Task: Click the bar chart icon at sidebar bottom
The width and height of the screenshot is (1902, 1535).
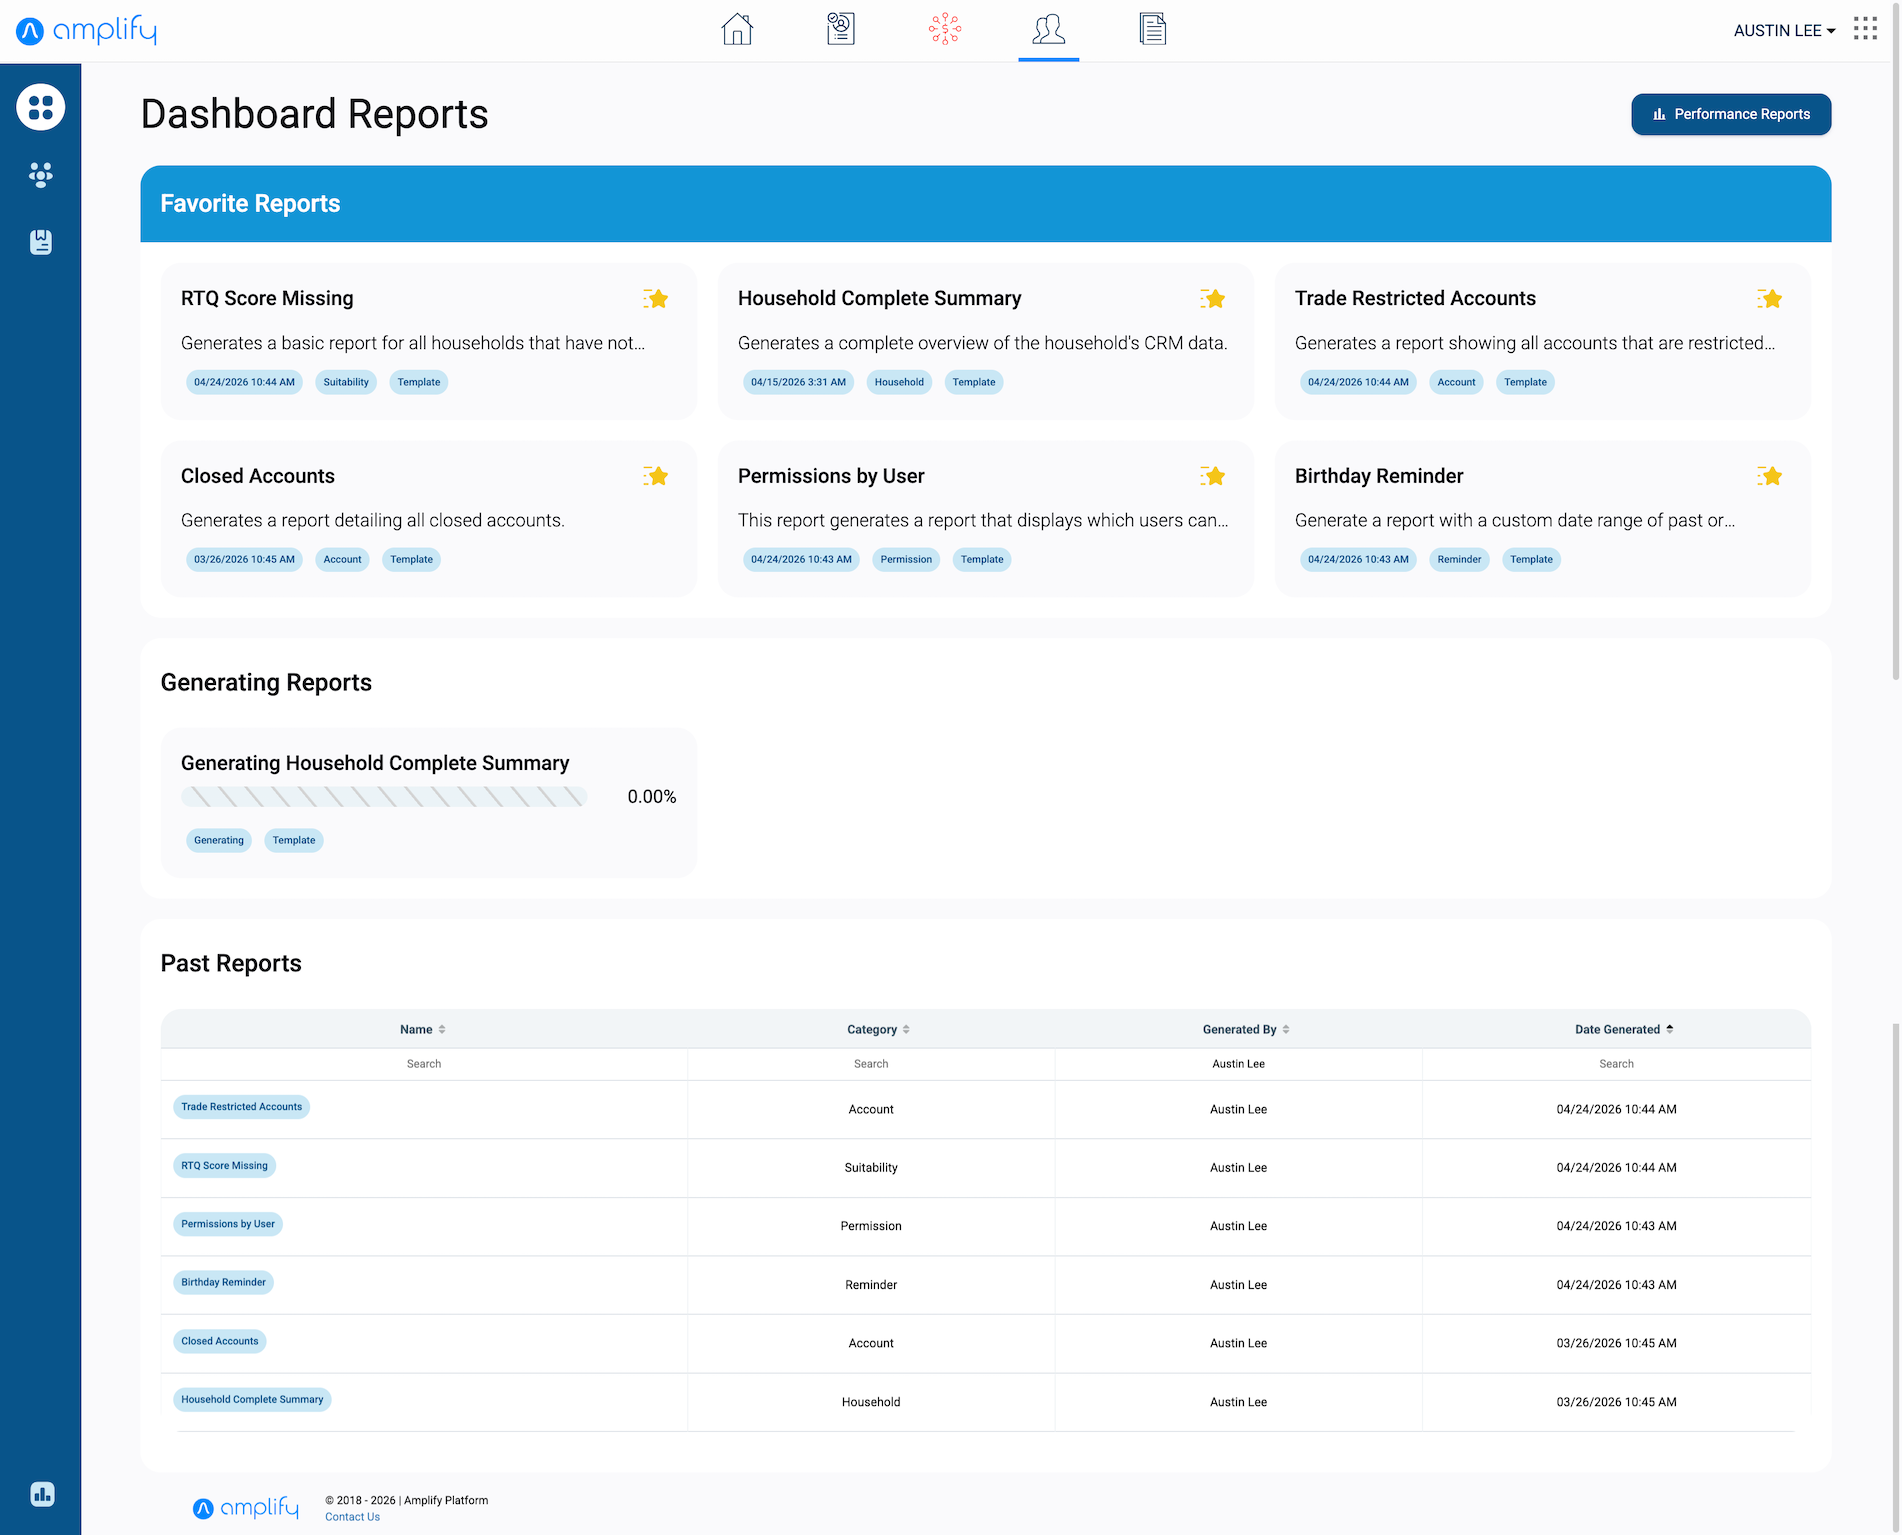Action: pyautogui.click(x=42, y=1494)
